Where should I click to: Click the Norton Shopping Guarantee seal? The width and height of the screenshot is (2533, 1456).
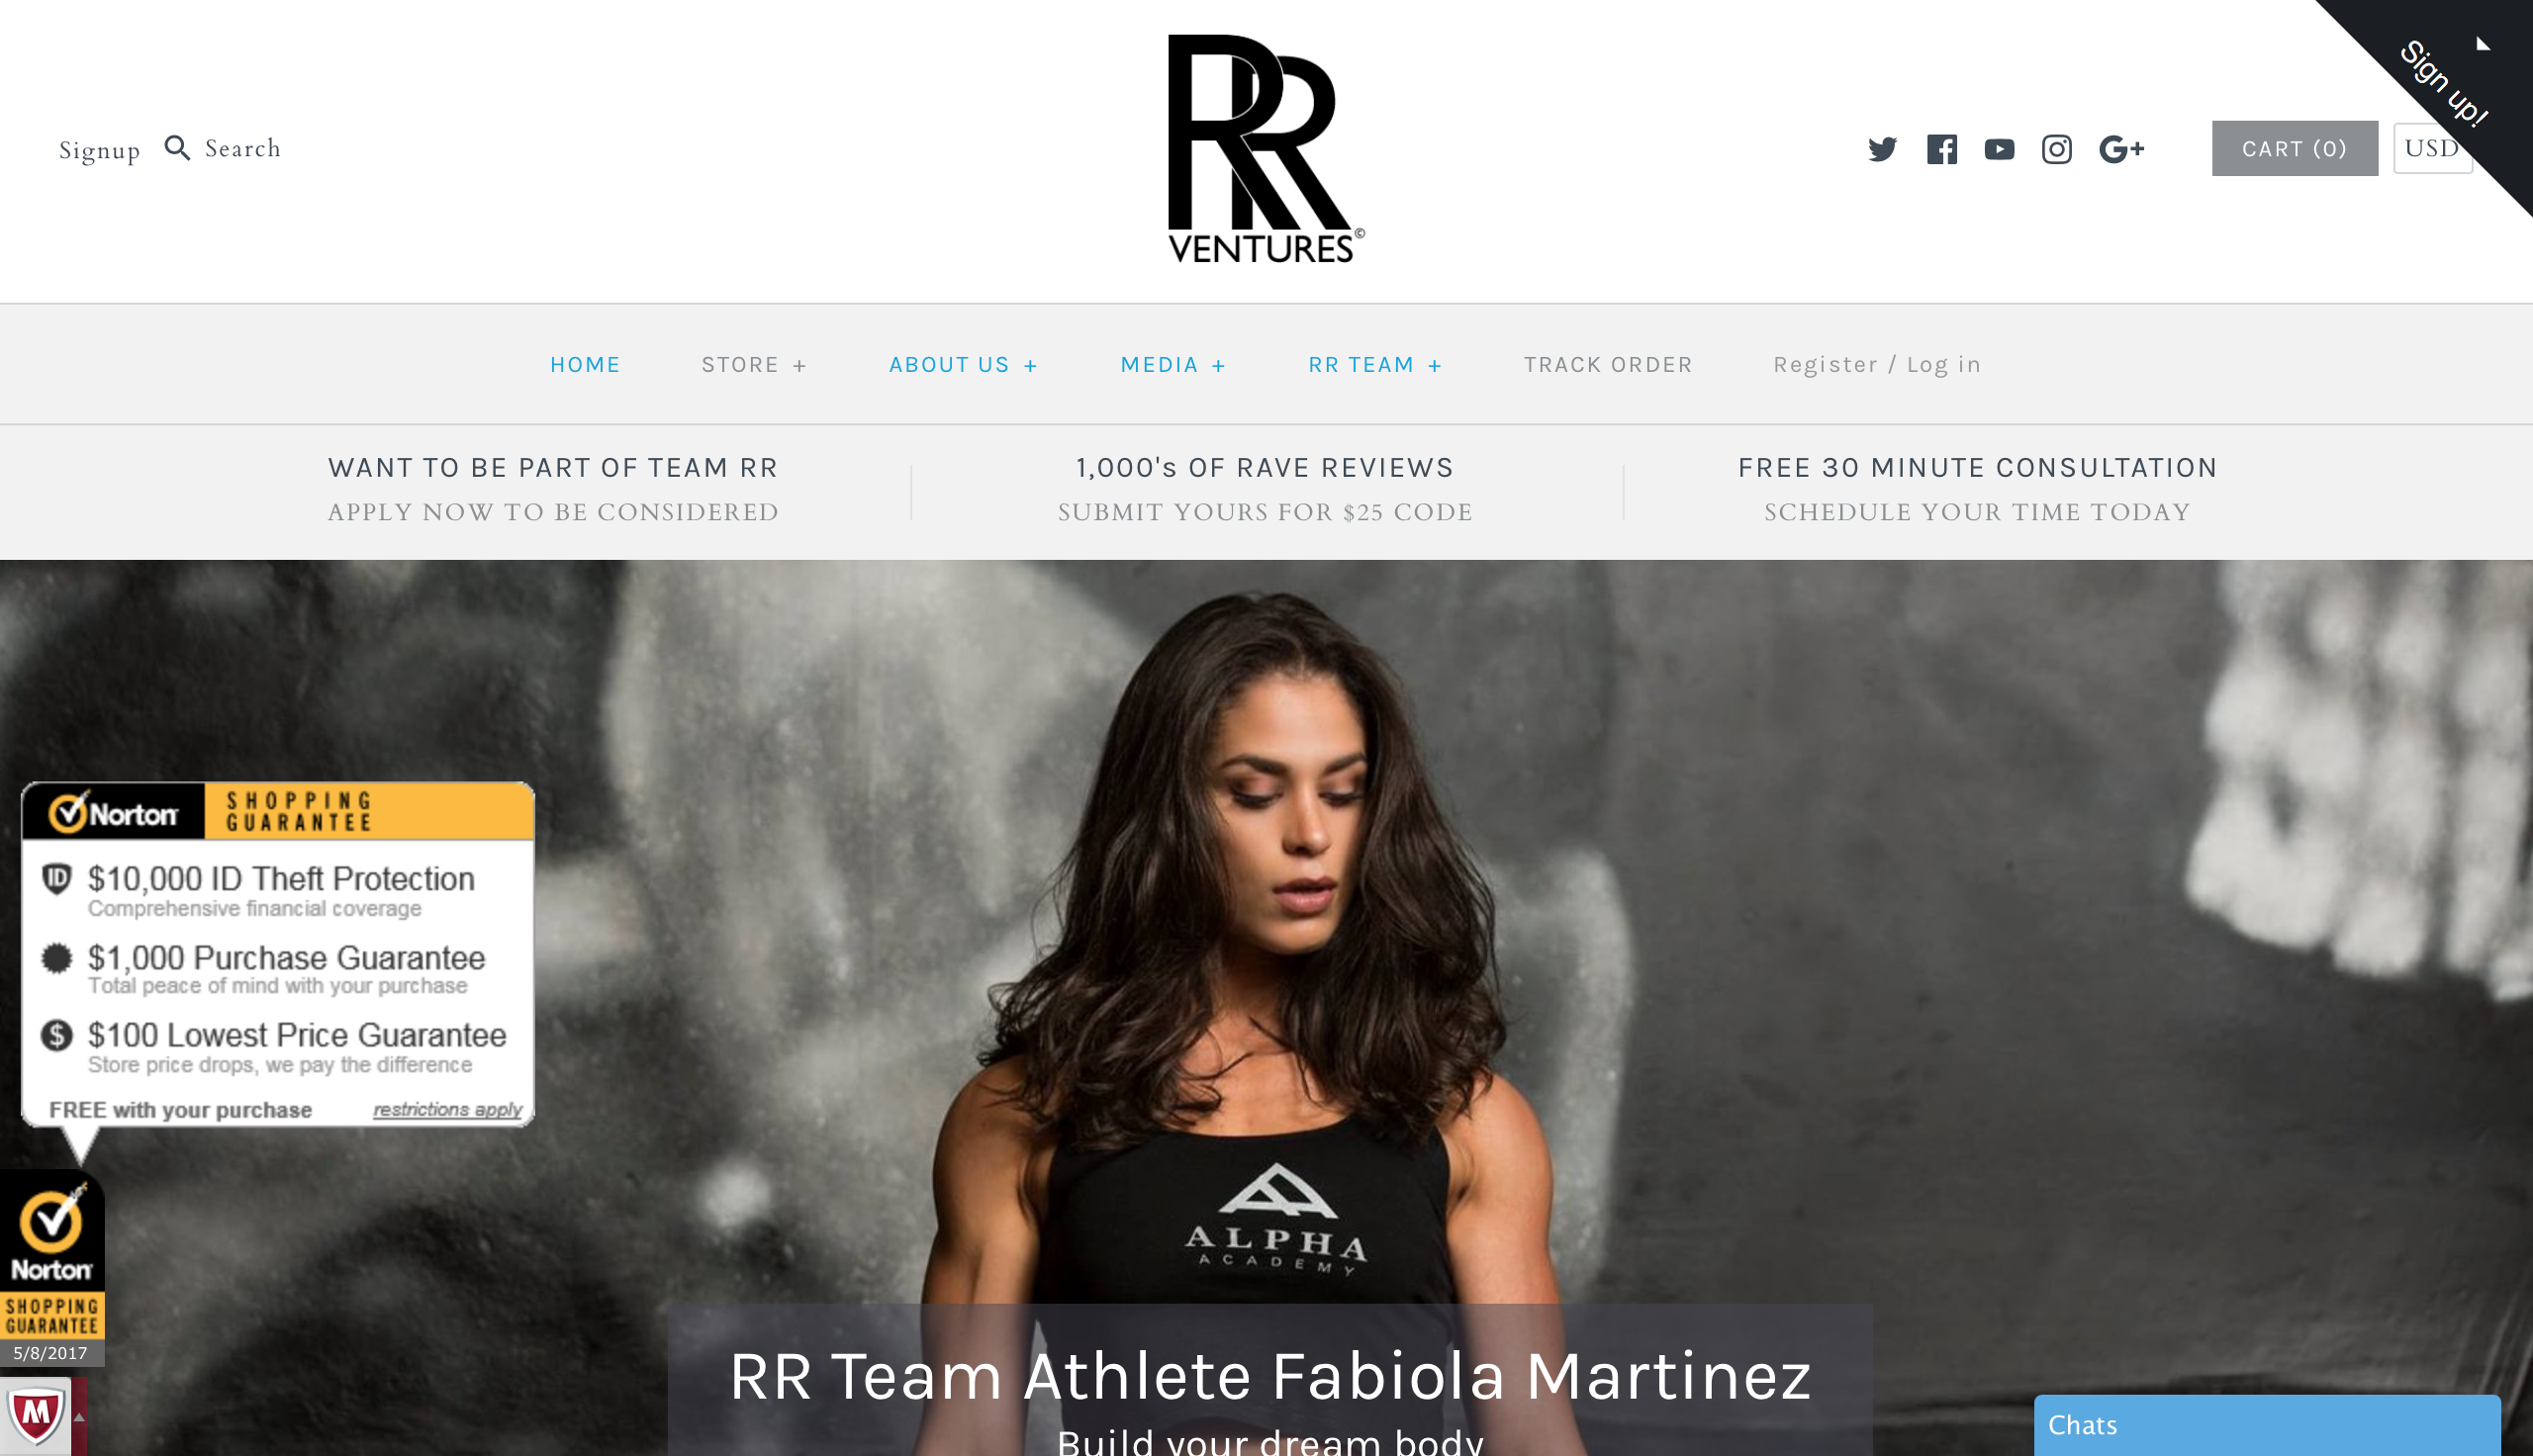click(52, 1268)
